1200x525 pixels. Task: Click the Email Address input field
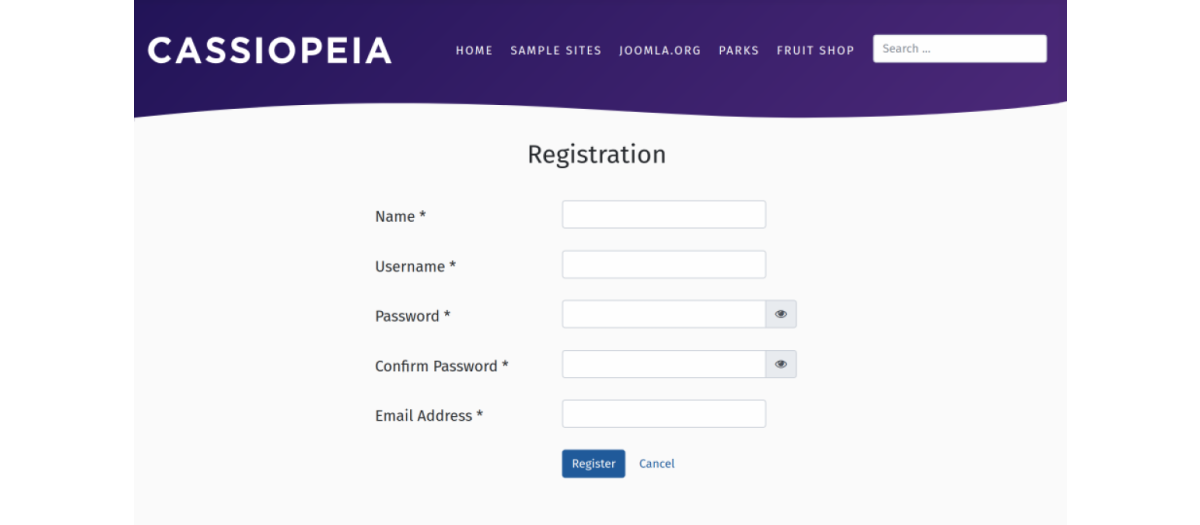tap(663, 414)
